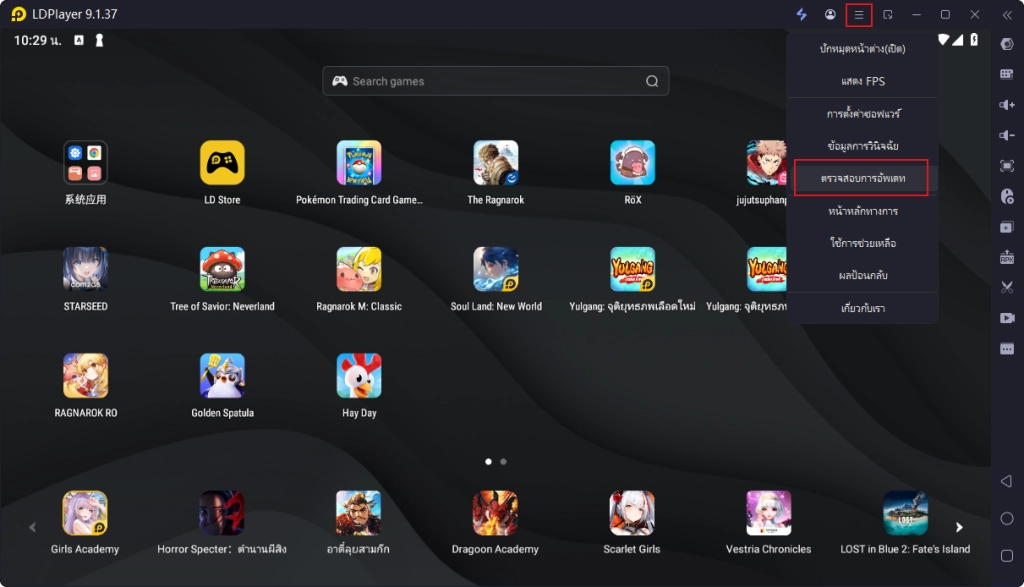Collapse the sidebar with double-arrow icon

[1007, 14]
